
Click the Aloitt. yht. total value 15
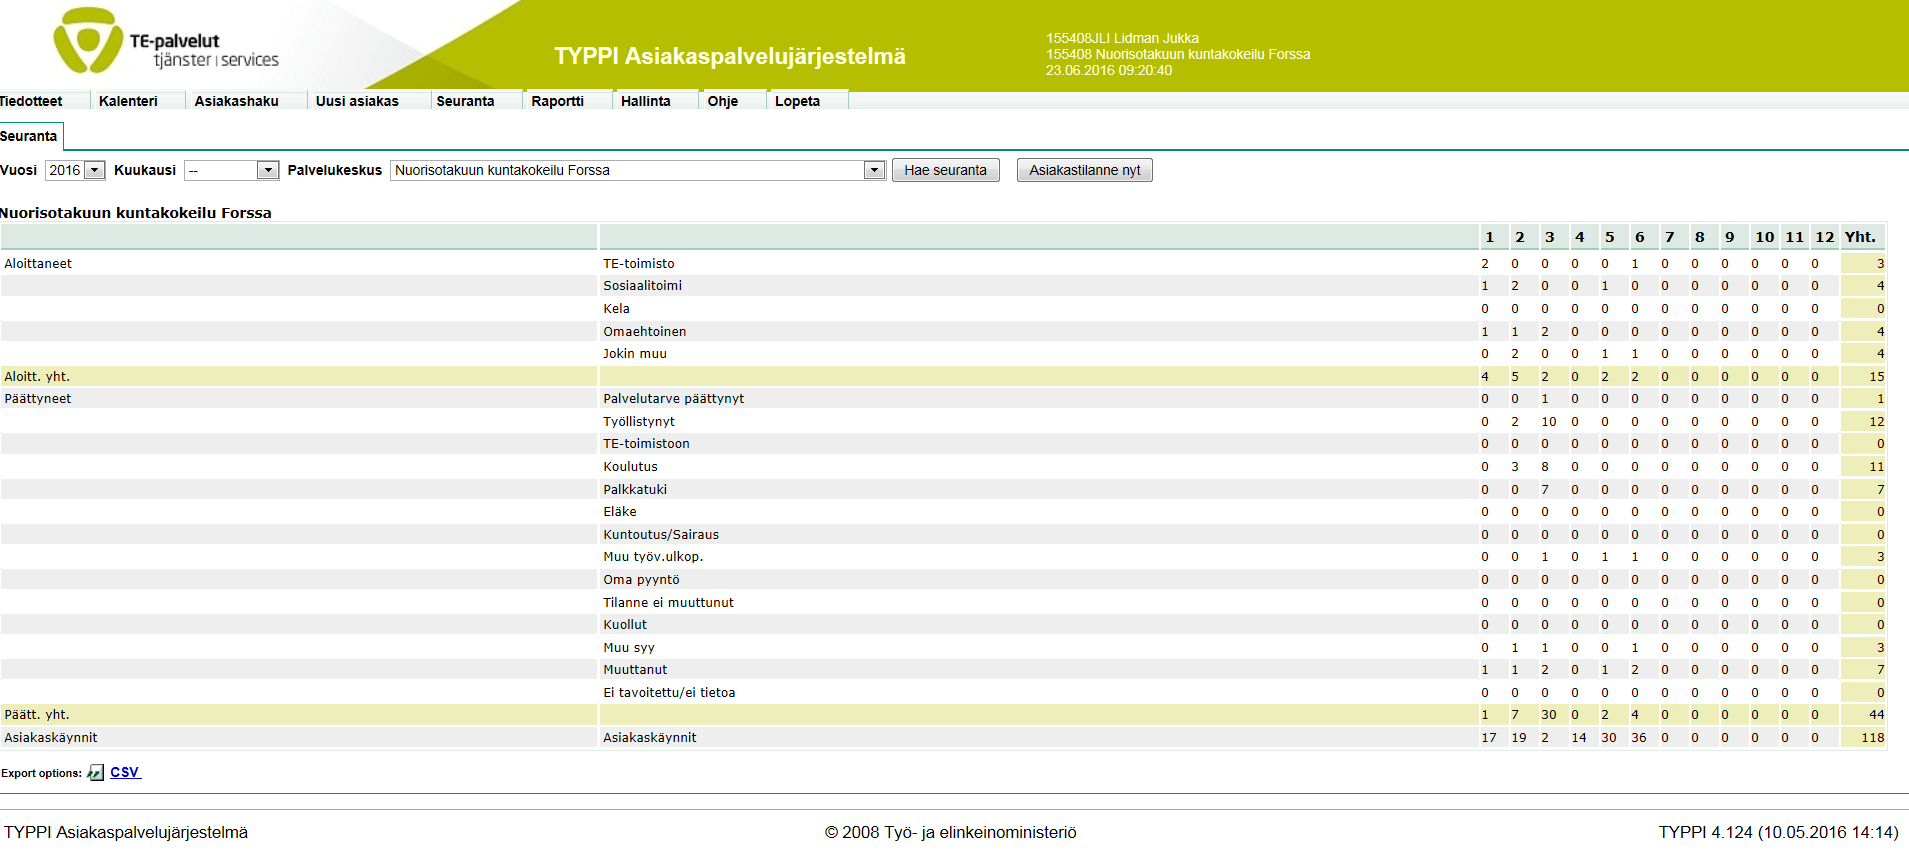1876,377
